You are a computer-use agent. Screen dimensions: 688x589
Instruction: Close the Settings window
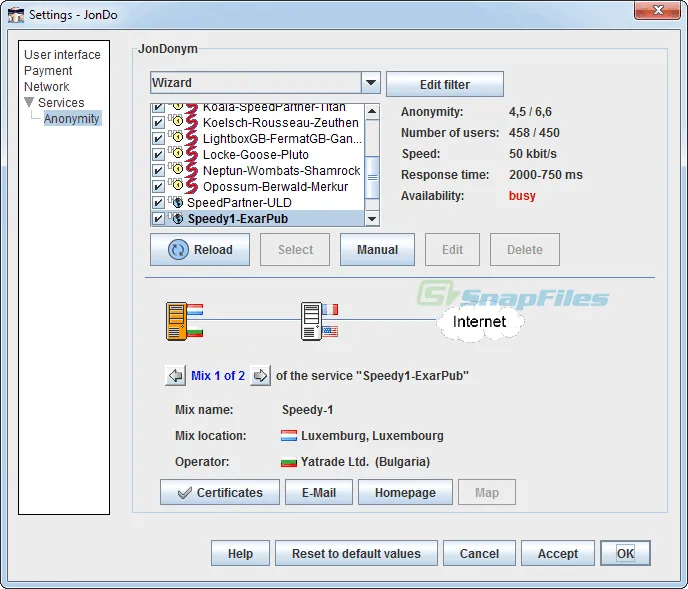[657, 11]
